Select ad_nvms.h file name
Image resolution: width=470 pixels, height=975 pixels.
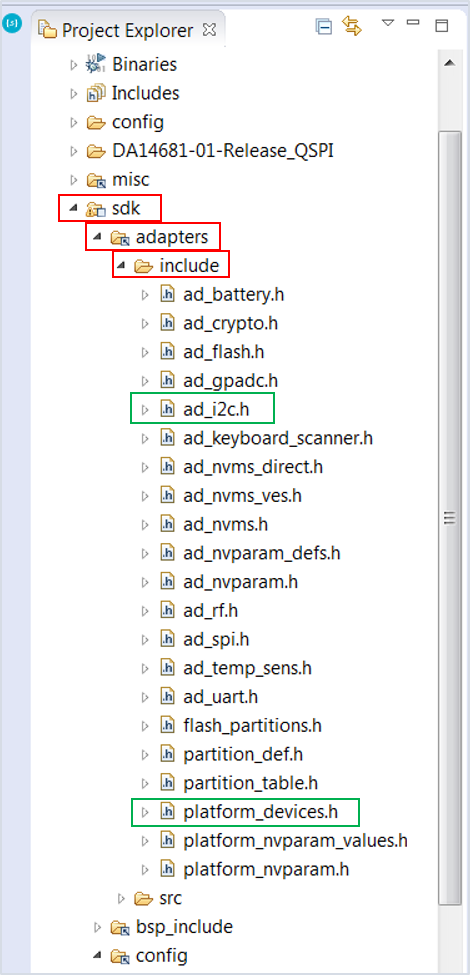(x=226, y=524)
